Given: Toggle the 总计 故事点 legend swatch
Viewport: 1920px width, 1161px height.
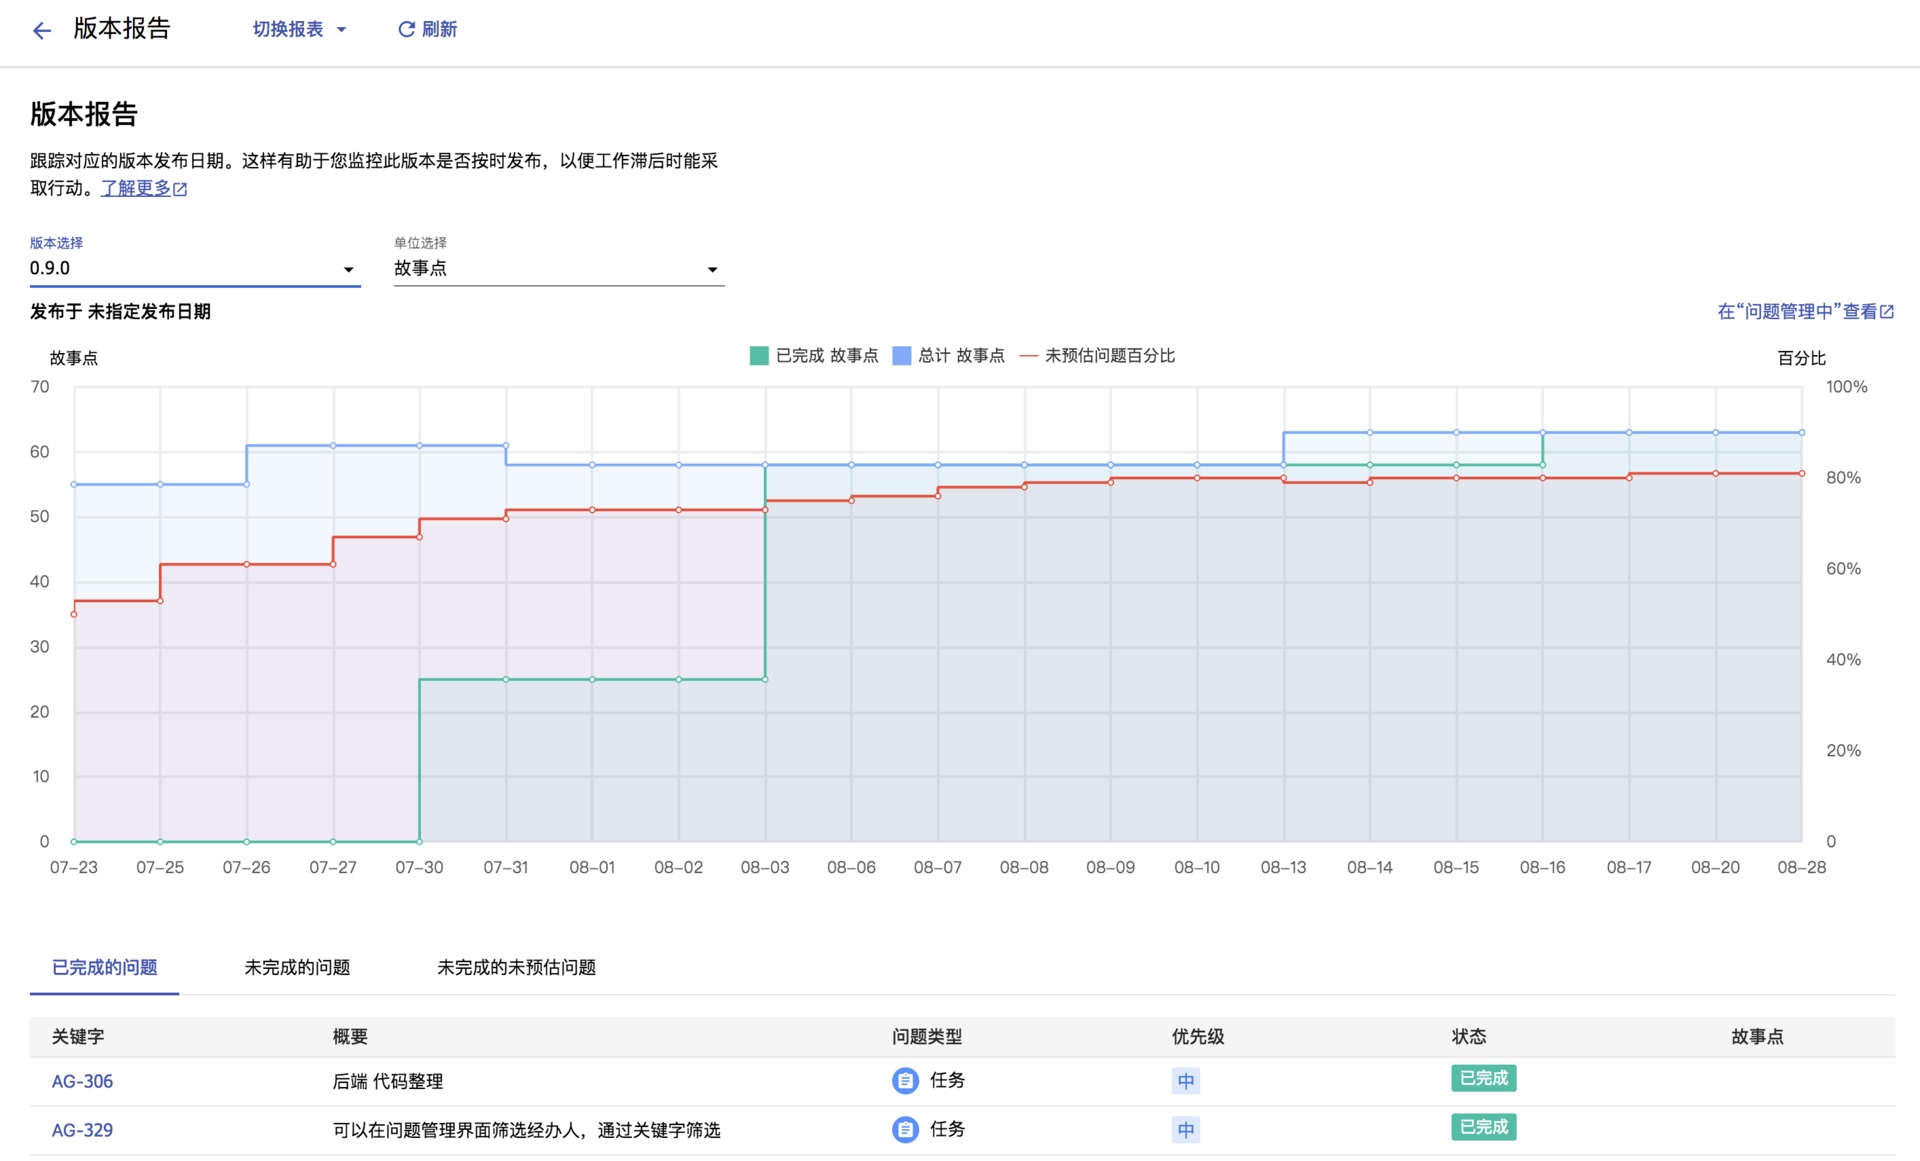Looking at the screenshot, I should click(x=901, y=356).
